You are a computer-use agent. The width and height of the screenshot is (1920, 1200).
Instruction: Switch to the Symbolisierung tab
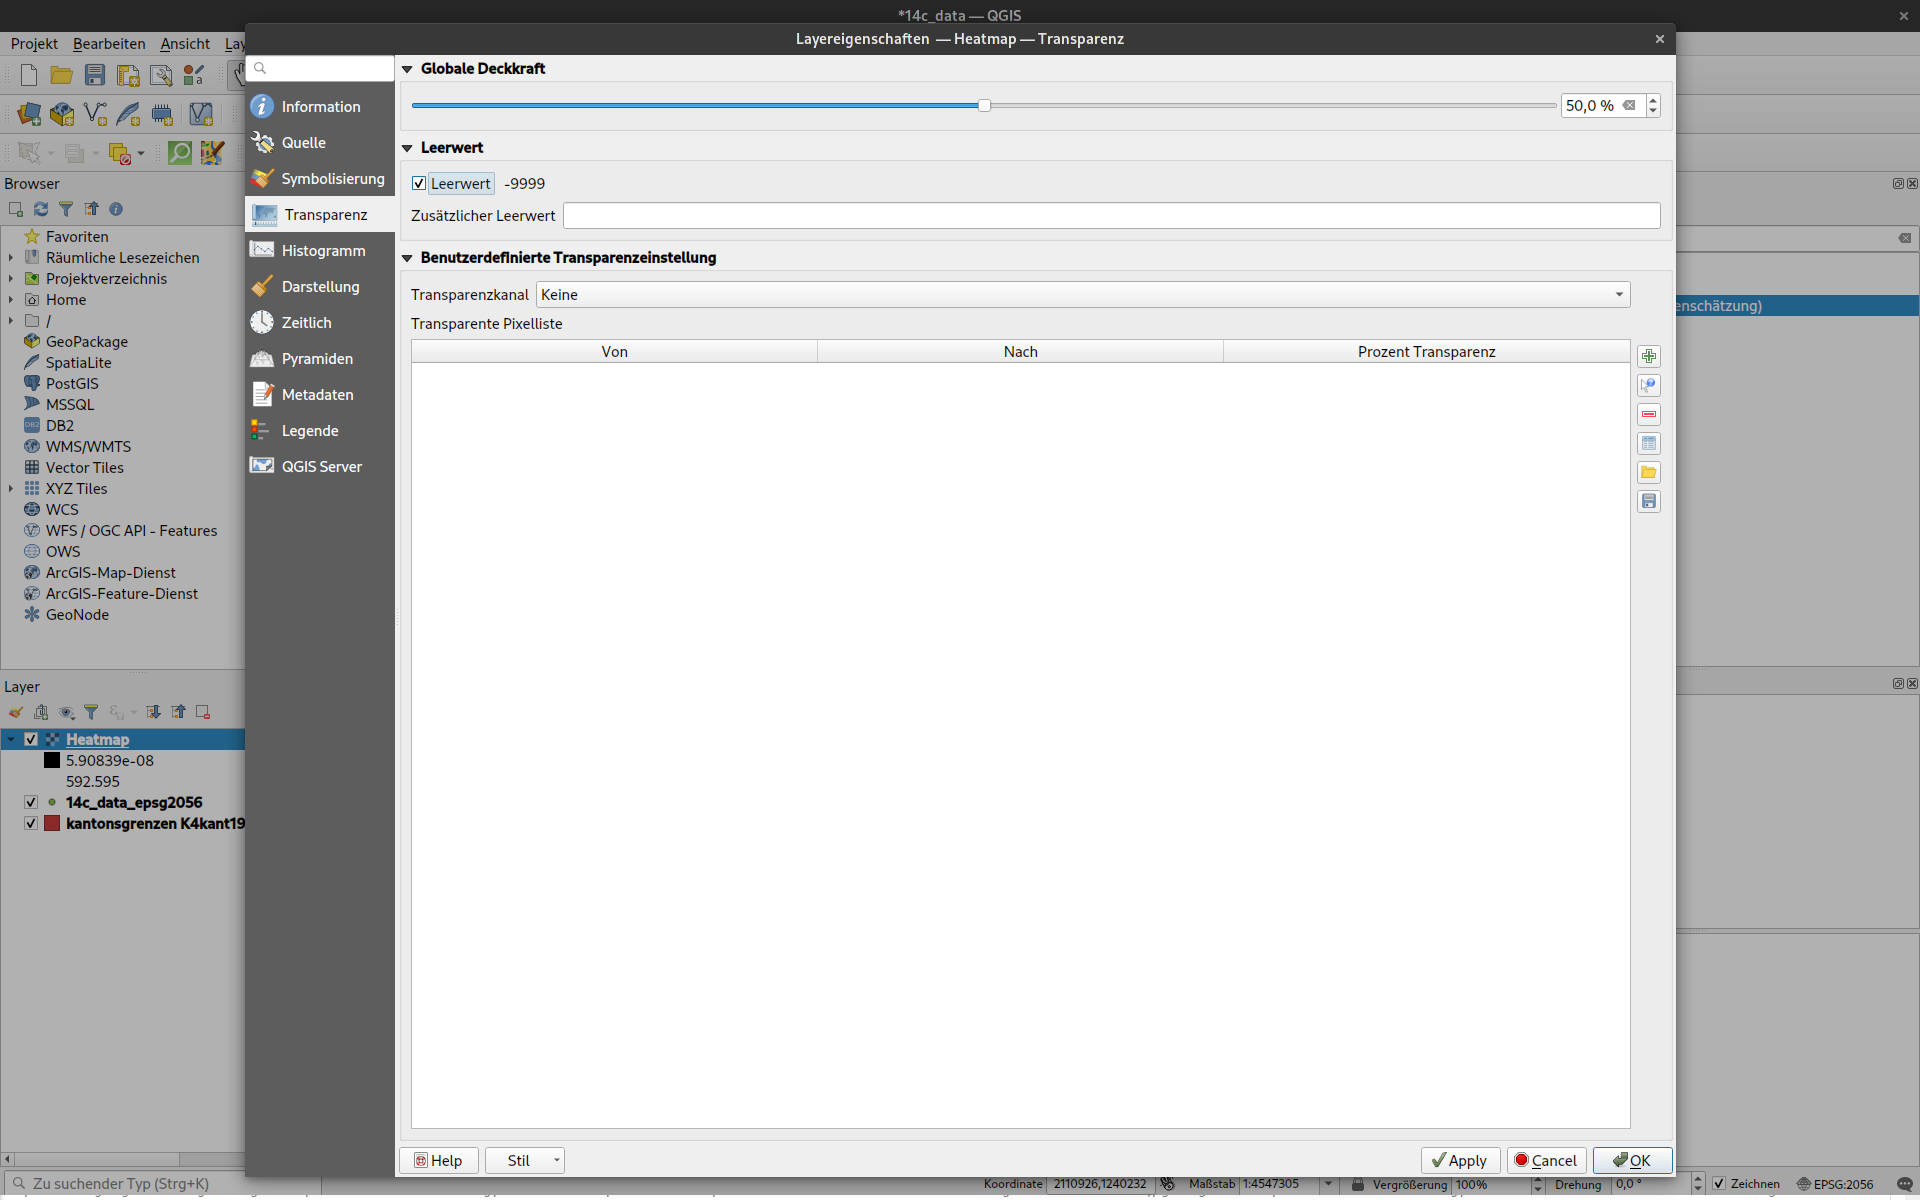pos(331,178)
